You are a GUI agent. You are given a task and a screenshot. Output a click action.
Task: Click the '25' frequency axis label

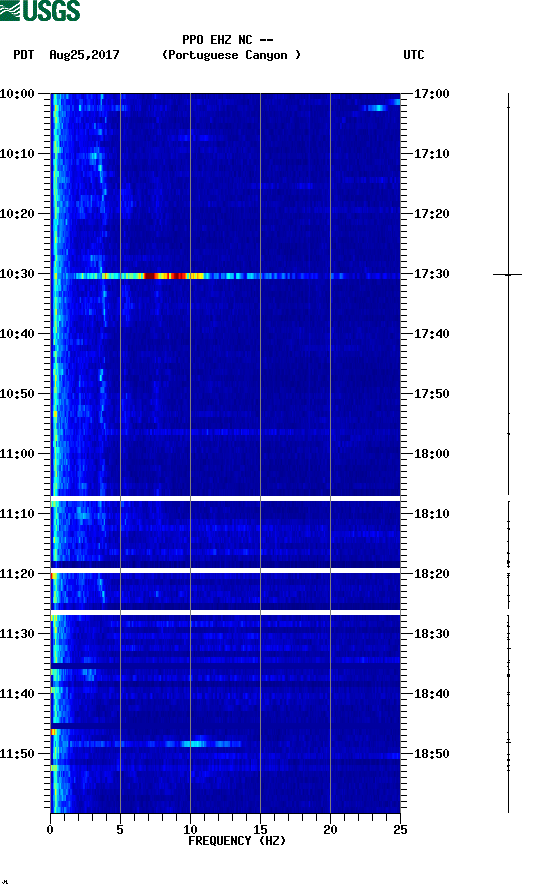pyautogui.click(x=400, y=830)
